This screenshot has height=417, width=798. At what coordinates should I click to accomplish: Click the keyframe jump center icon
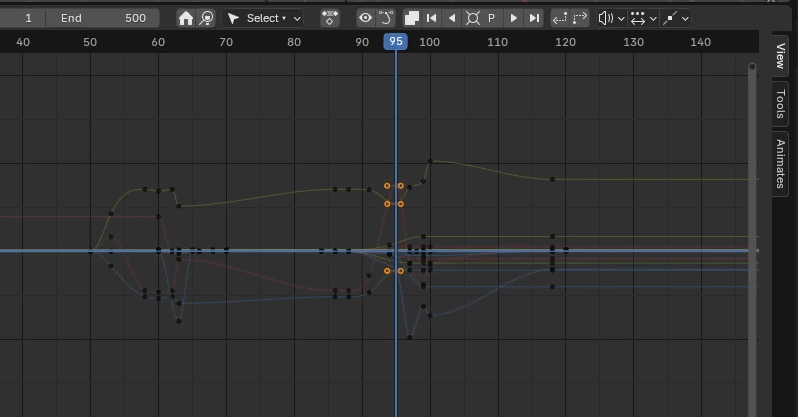472,18
